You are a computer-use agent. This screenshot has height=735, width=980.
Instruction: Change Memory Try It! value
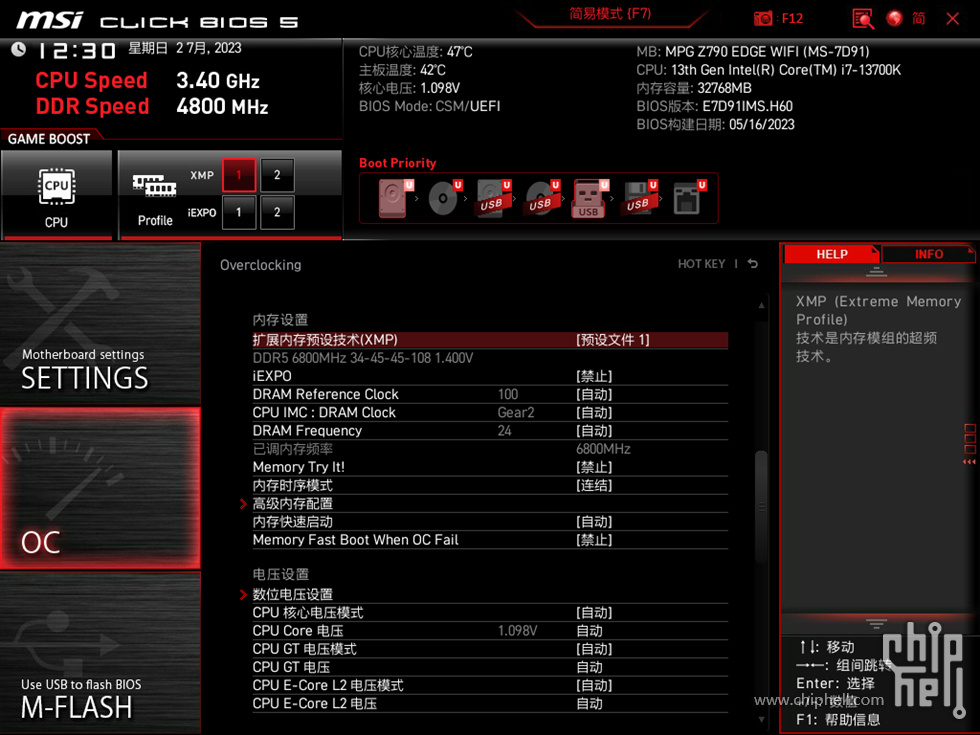tap(594, 467)
